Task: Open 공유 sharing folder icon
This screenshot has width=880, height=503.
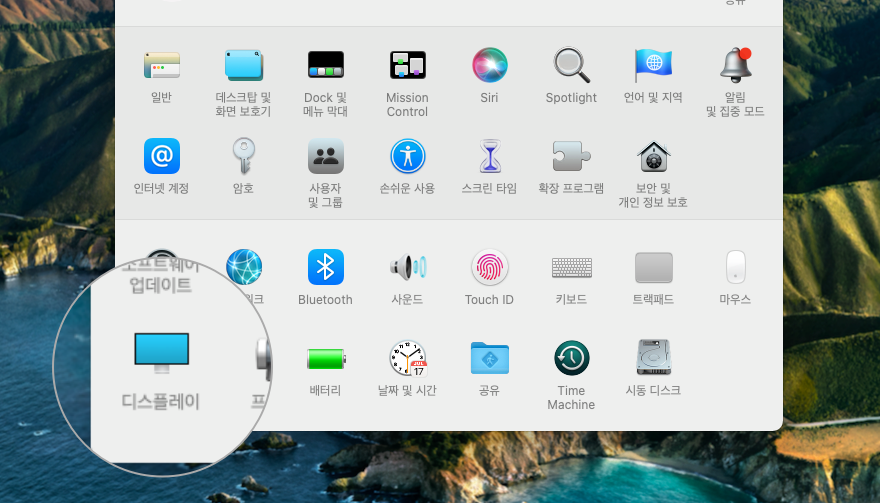Action: click(489, 358)
